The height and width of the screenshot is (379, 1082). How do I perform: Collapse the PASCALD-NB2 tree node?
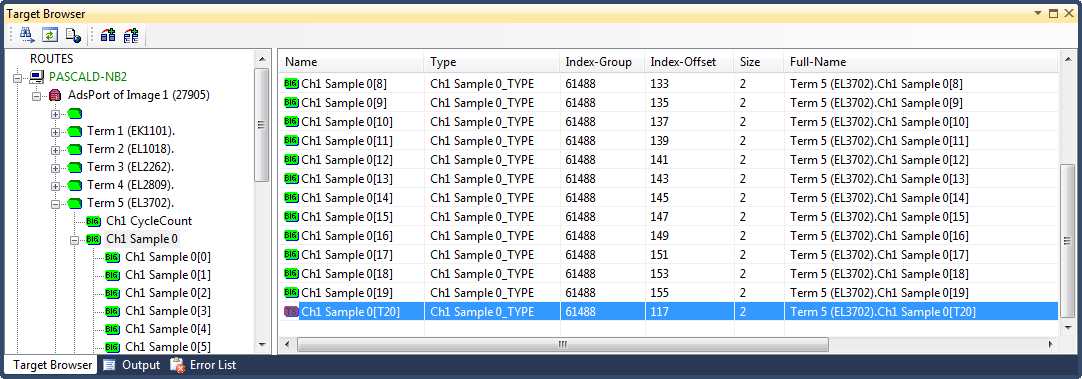[18, 77]
